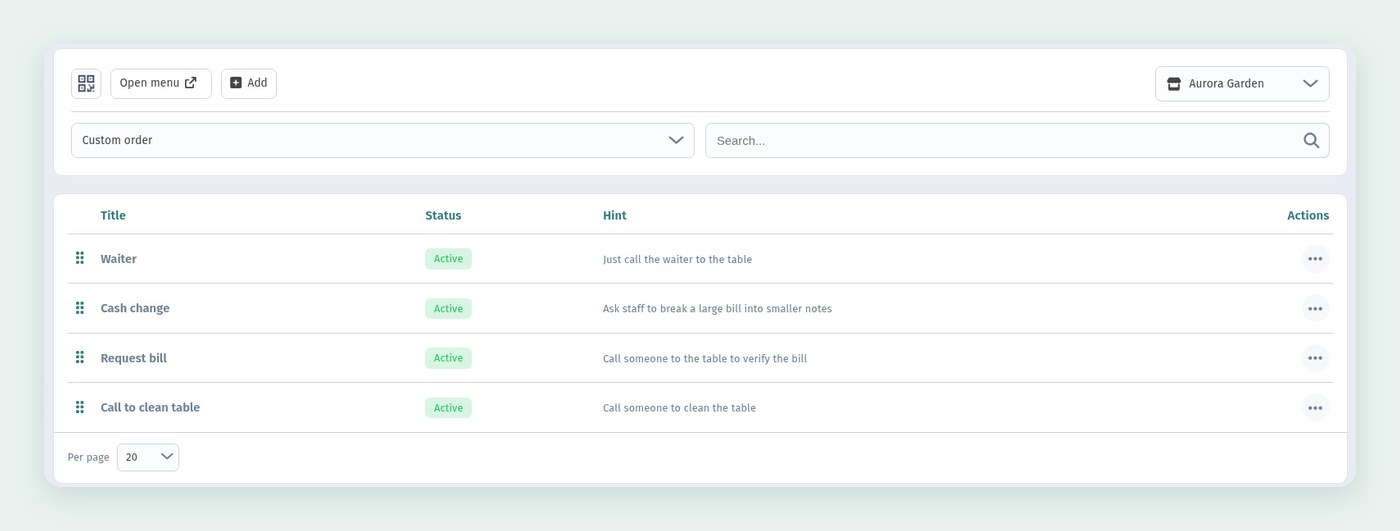Click the Status column header
1400x531 pixels.
click(443, 215)
